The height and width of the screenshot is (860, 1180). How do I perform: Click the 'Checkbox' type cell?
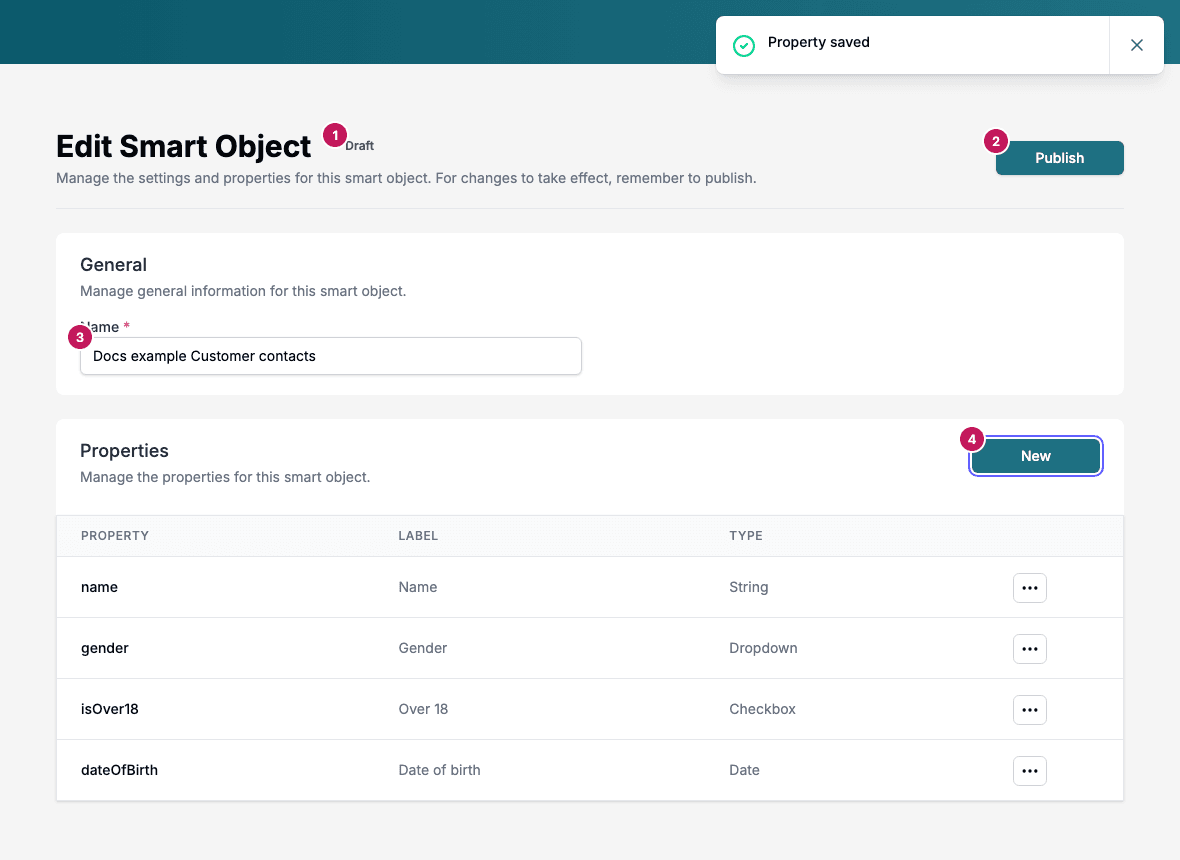click(762, 709)
